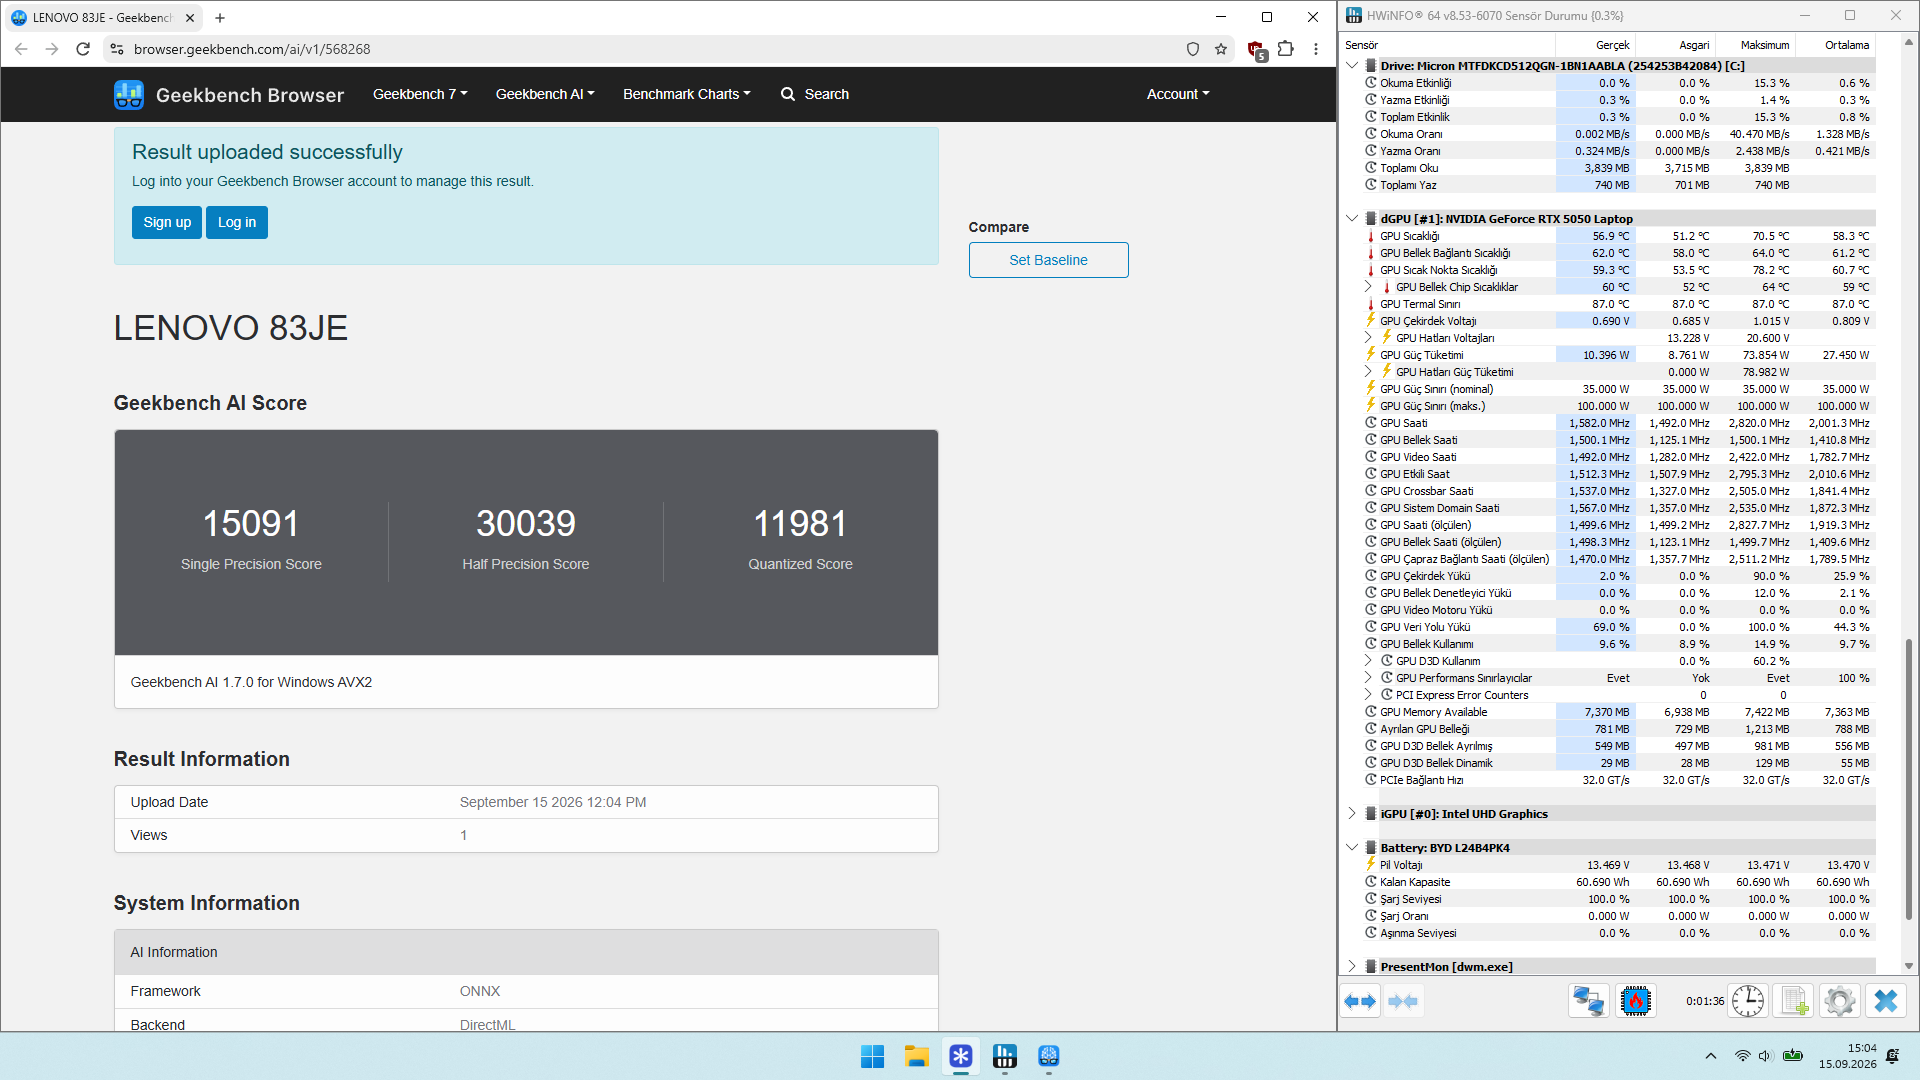The image size is (1920, 1080).
Task: Open the browser three-dot menu
Action: [x=1316, y=49]
